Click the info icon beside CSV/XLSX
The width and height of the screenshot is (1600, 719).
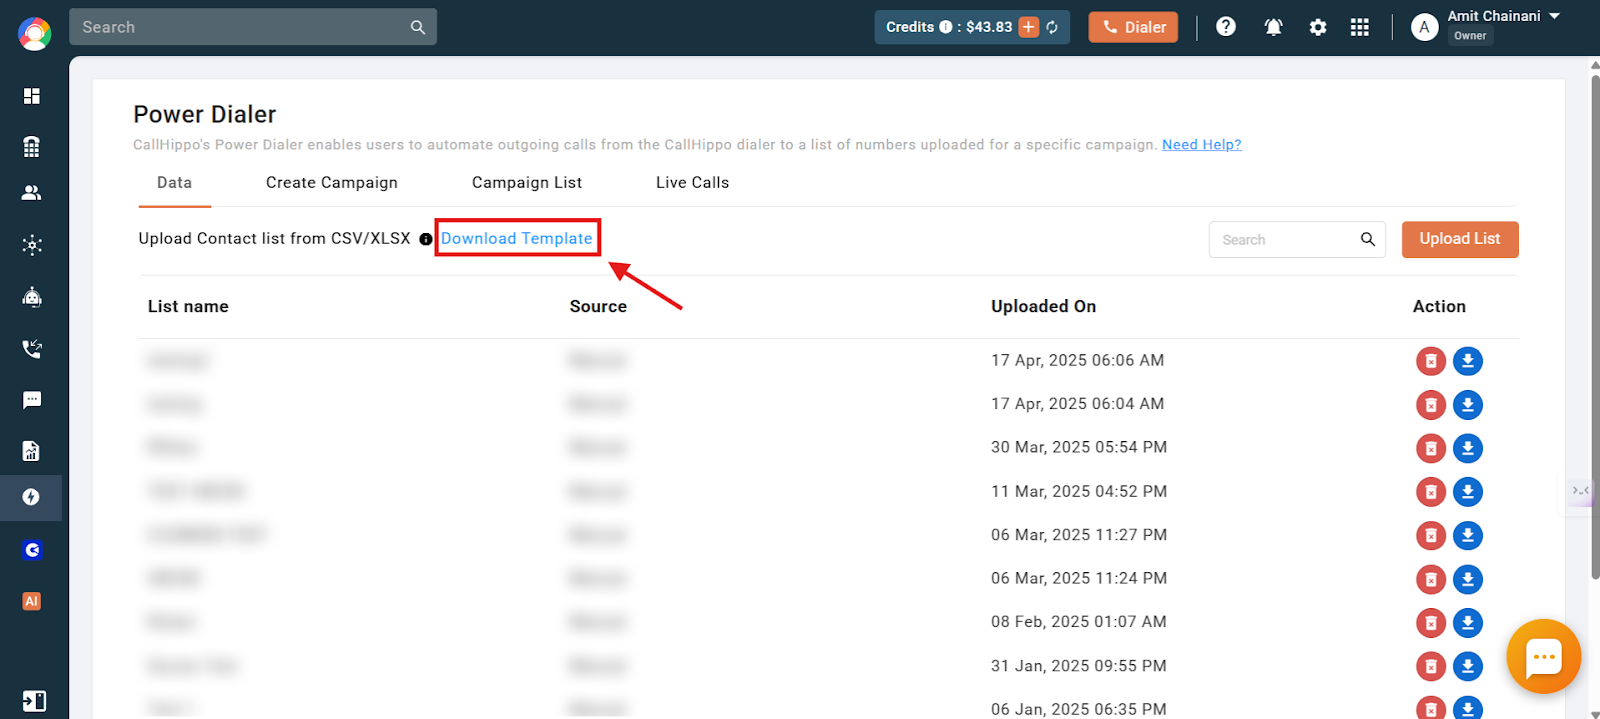pyautogui.click(x=426, y=239)
